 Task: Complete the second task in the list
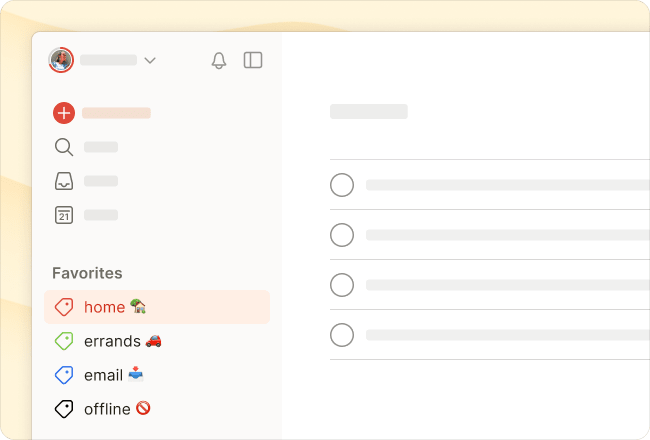pos(342,235)
